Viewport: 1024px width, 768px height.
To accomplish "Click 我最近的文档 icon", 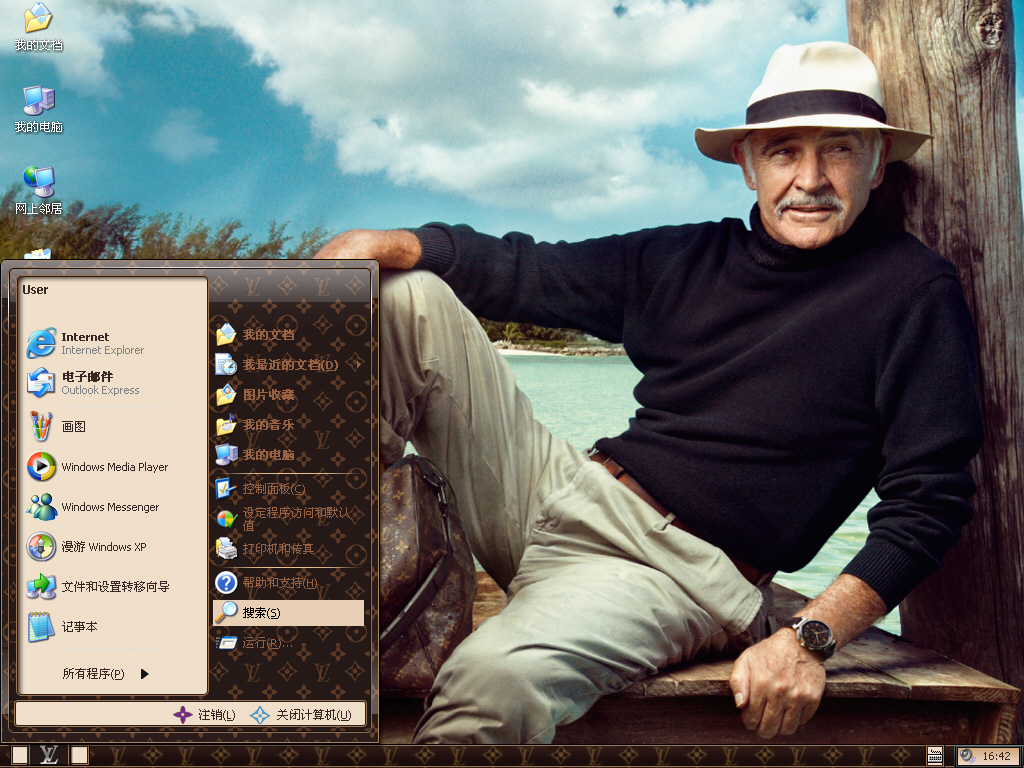I will (226, 364).
